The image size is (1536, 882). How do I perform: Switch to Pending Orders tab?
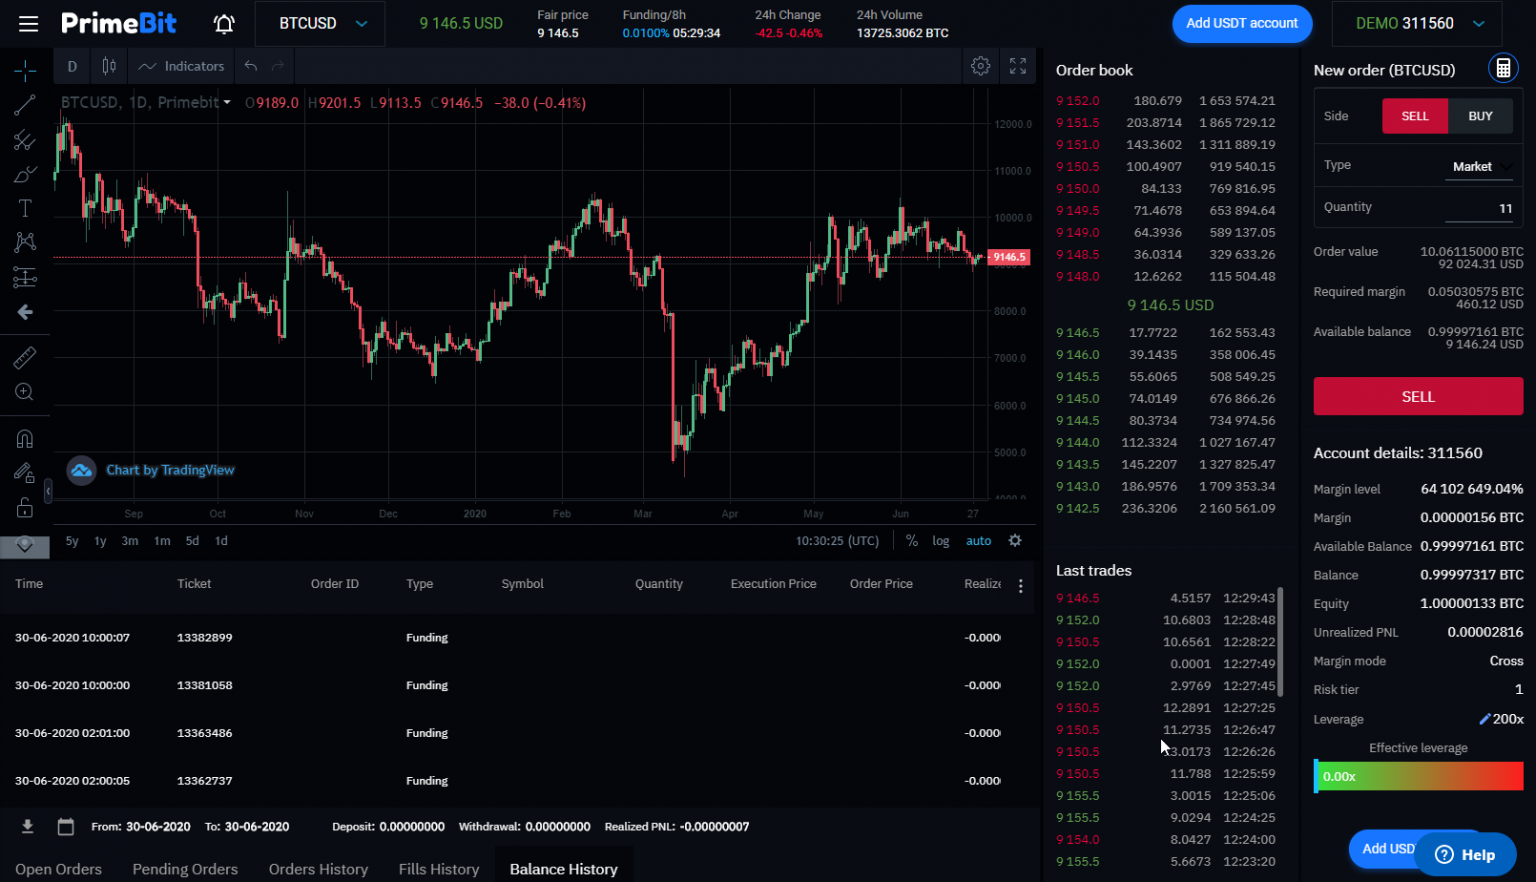tap(185, 869)
